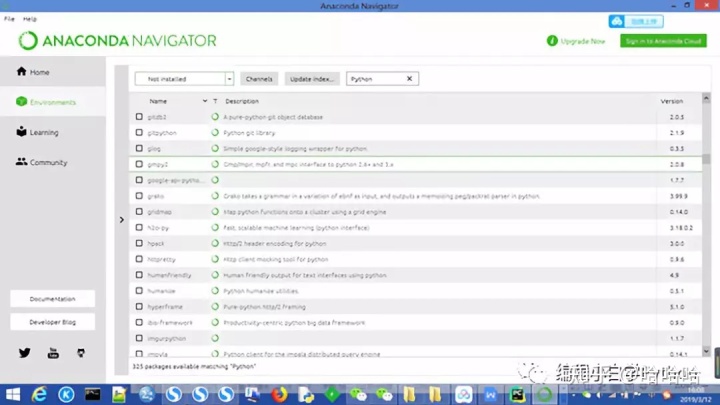Click the Update index button
720x405 pixels.
(312, 79)
